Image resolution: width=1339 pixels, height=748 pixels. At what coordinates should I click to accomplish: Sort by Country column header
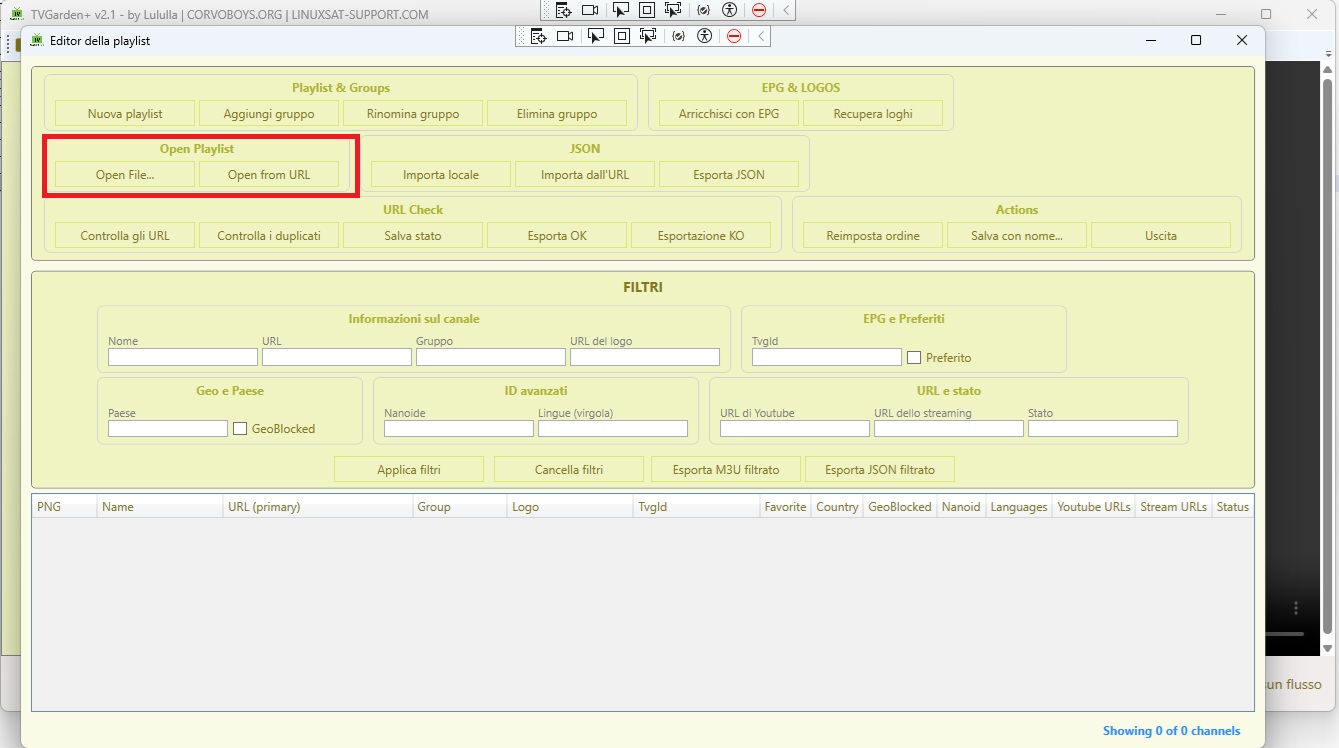837,507
